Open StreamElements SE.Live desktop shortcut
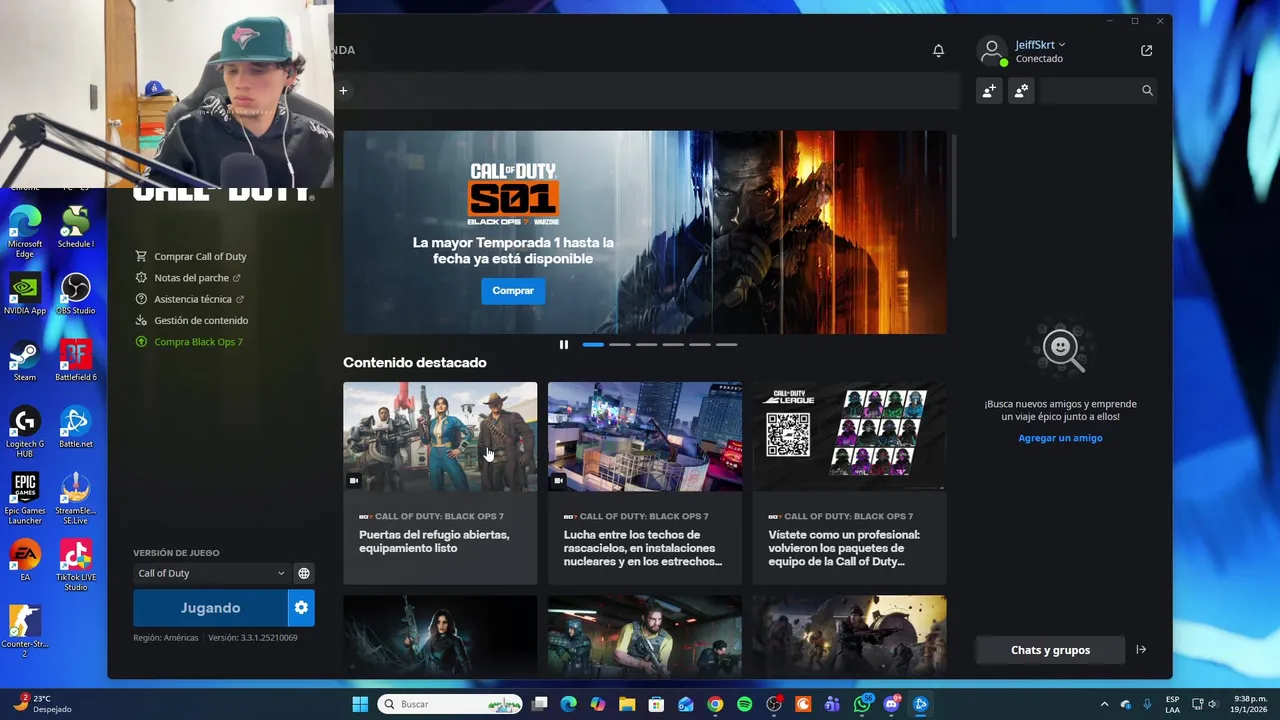Viewport: 1280px width, 720px height. (x=75, y=499)
